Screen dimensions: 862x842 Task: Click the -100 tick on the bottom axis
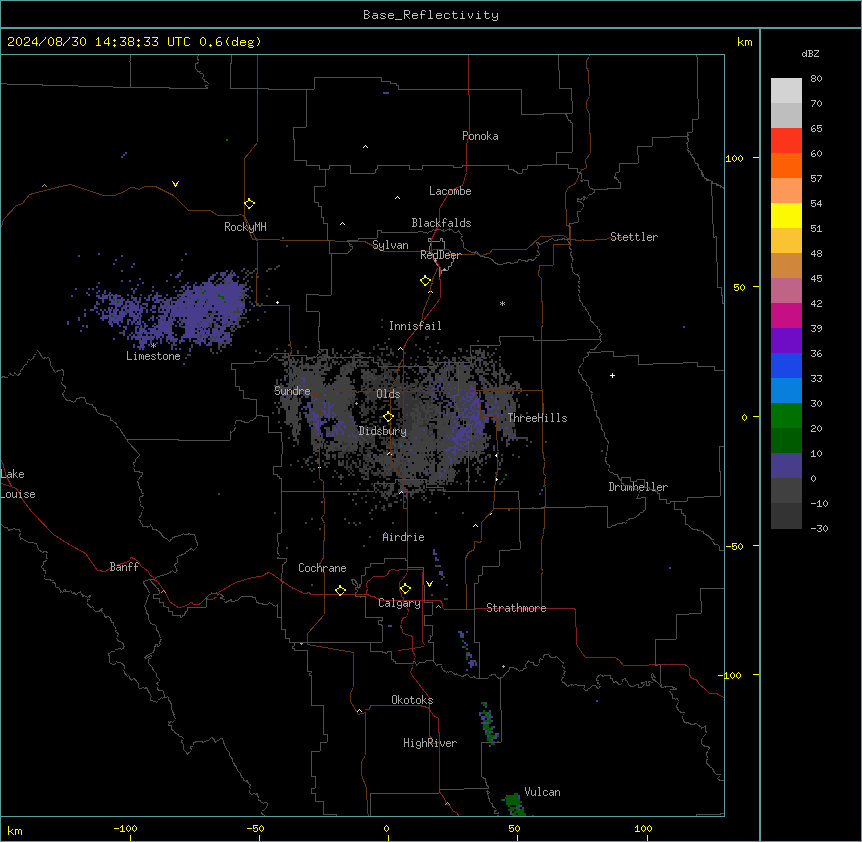coord(126,828)
